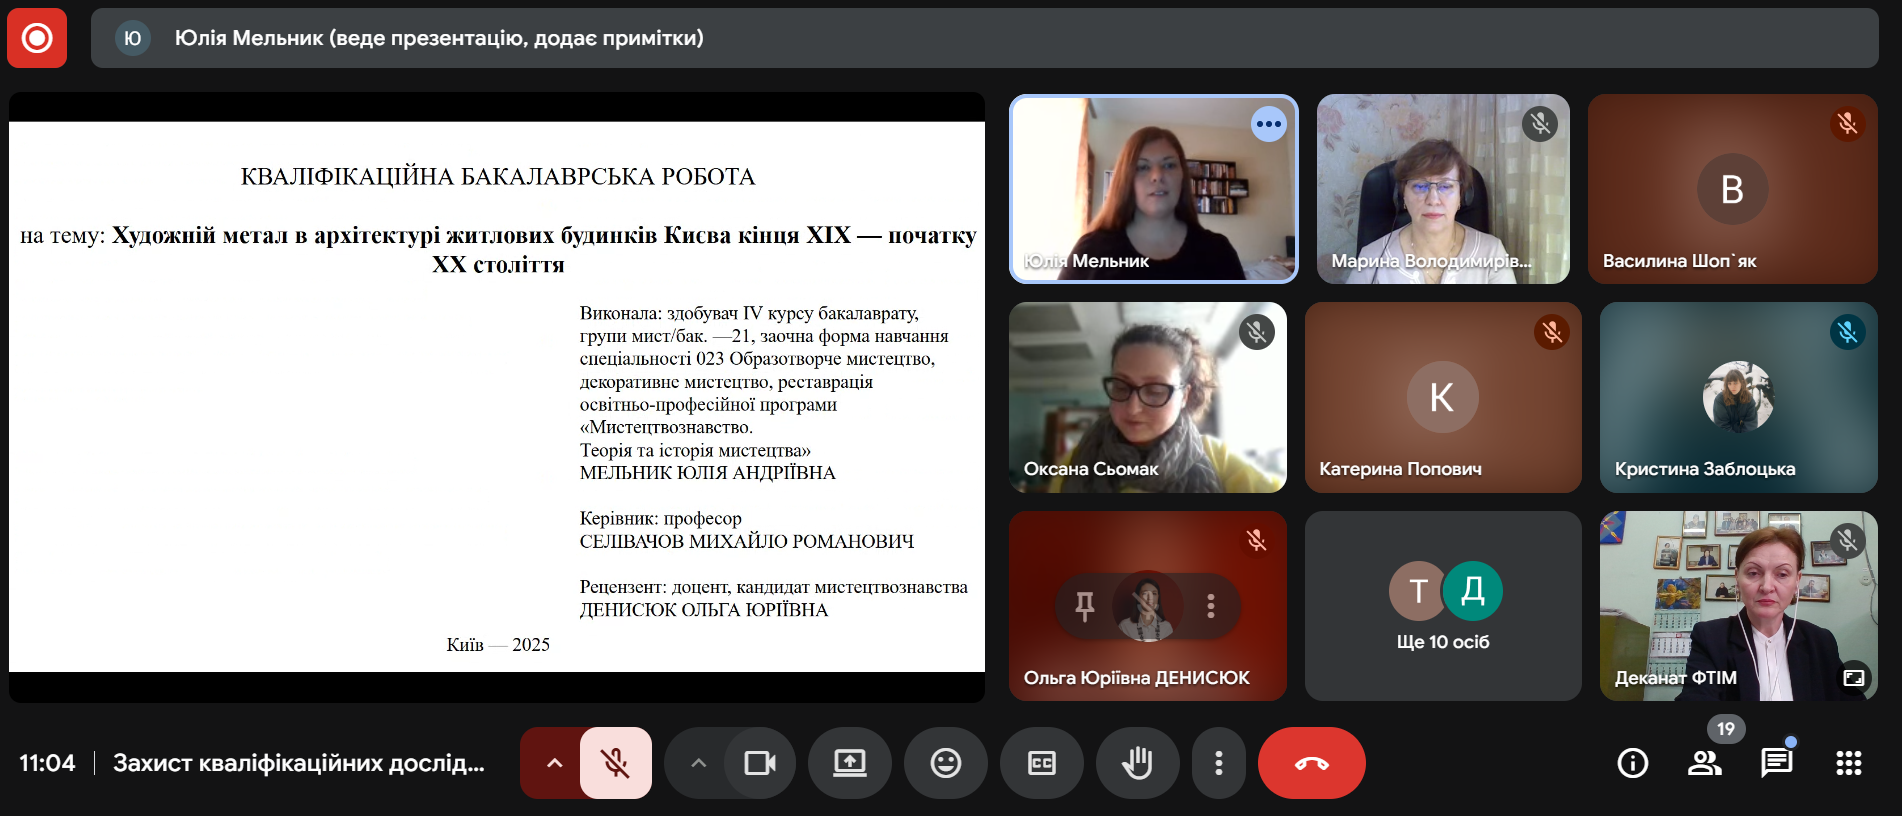Expand video settings chevron
Image resolution: width=1902 pixels, height=816 pixels.
click(x=698, y=763)
